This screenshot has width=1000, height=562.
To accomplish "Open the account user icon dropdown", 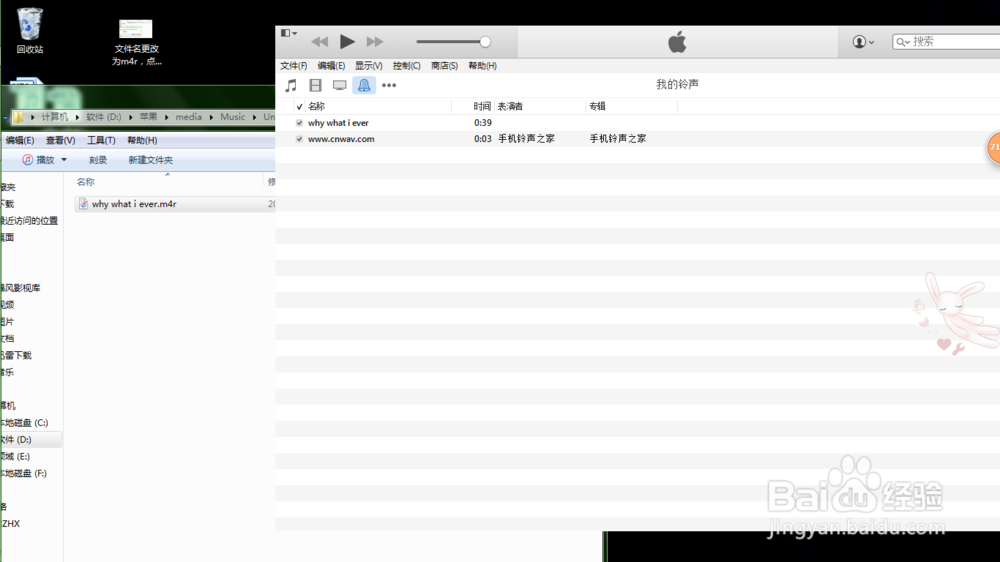I will coord(864,42).
